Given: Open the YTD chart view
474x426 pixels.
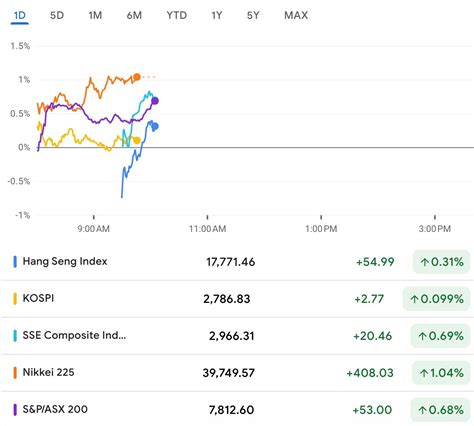Looking at the screenshot, I should click(177, 15).
